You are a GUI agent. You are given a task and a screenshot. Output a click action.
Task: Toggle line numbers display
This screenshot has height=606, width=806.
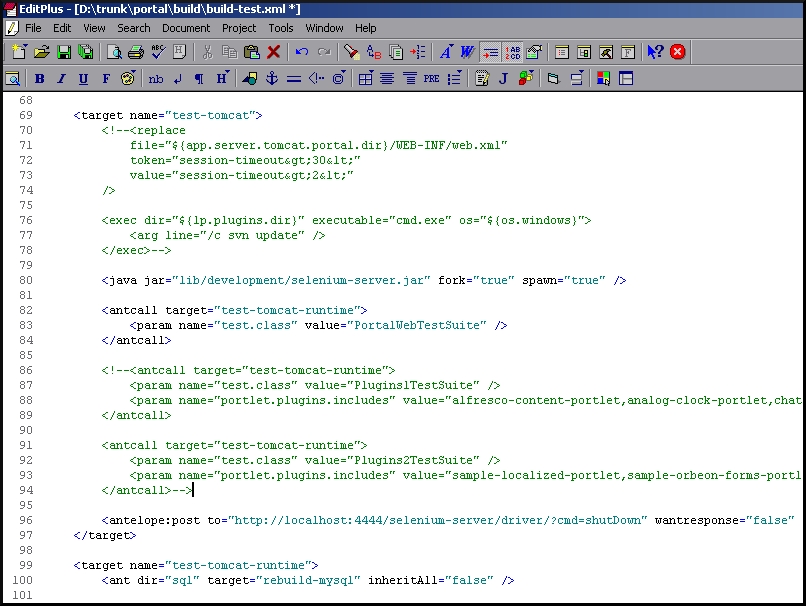pos(513,52)
